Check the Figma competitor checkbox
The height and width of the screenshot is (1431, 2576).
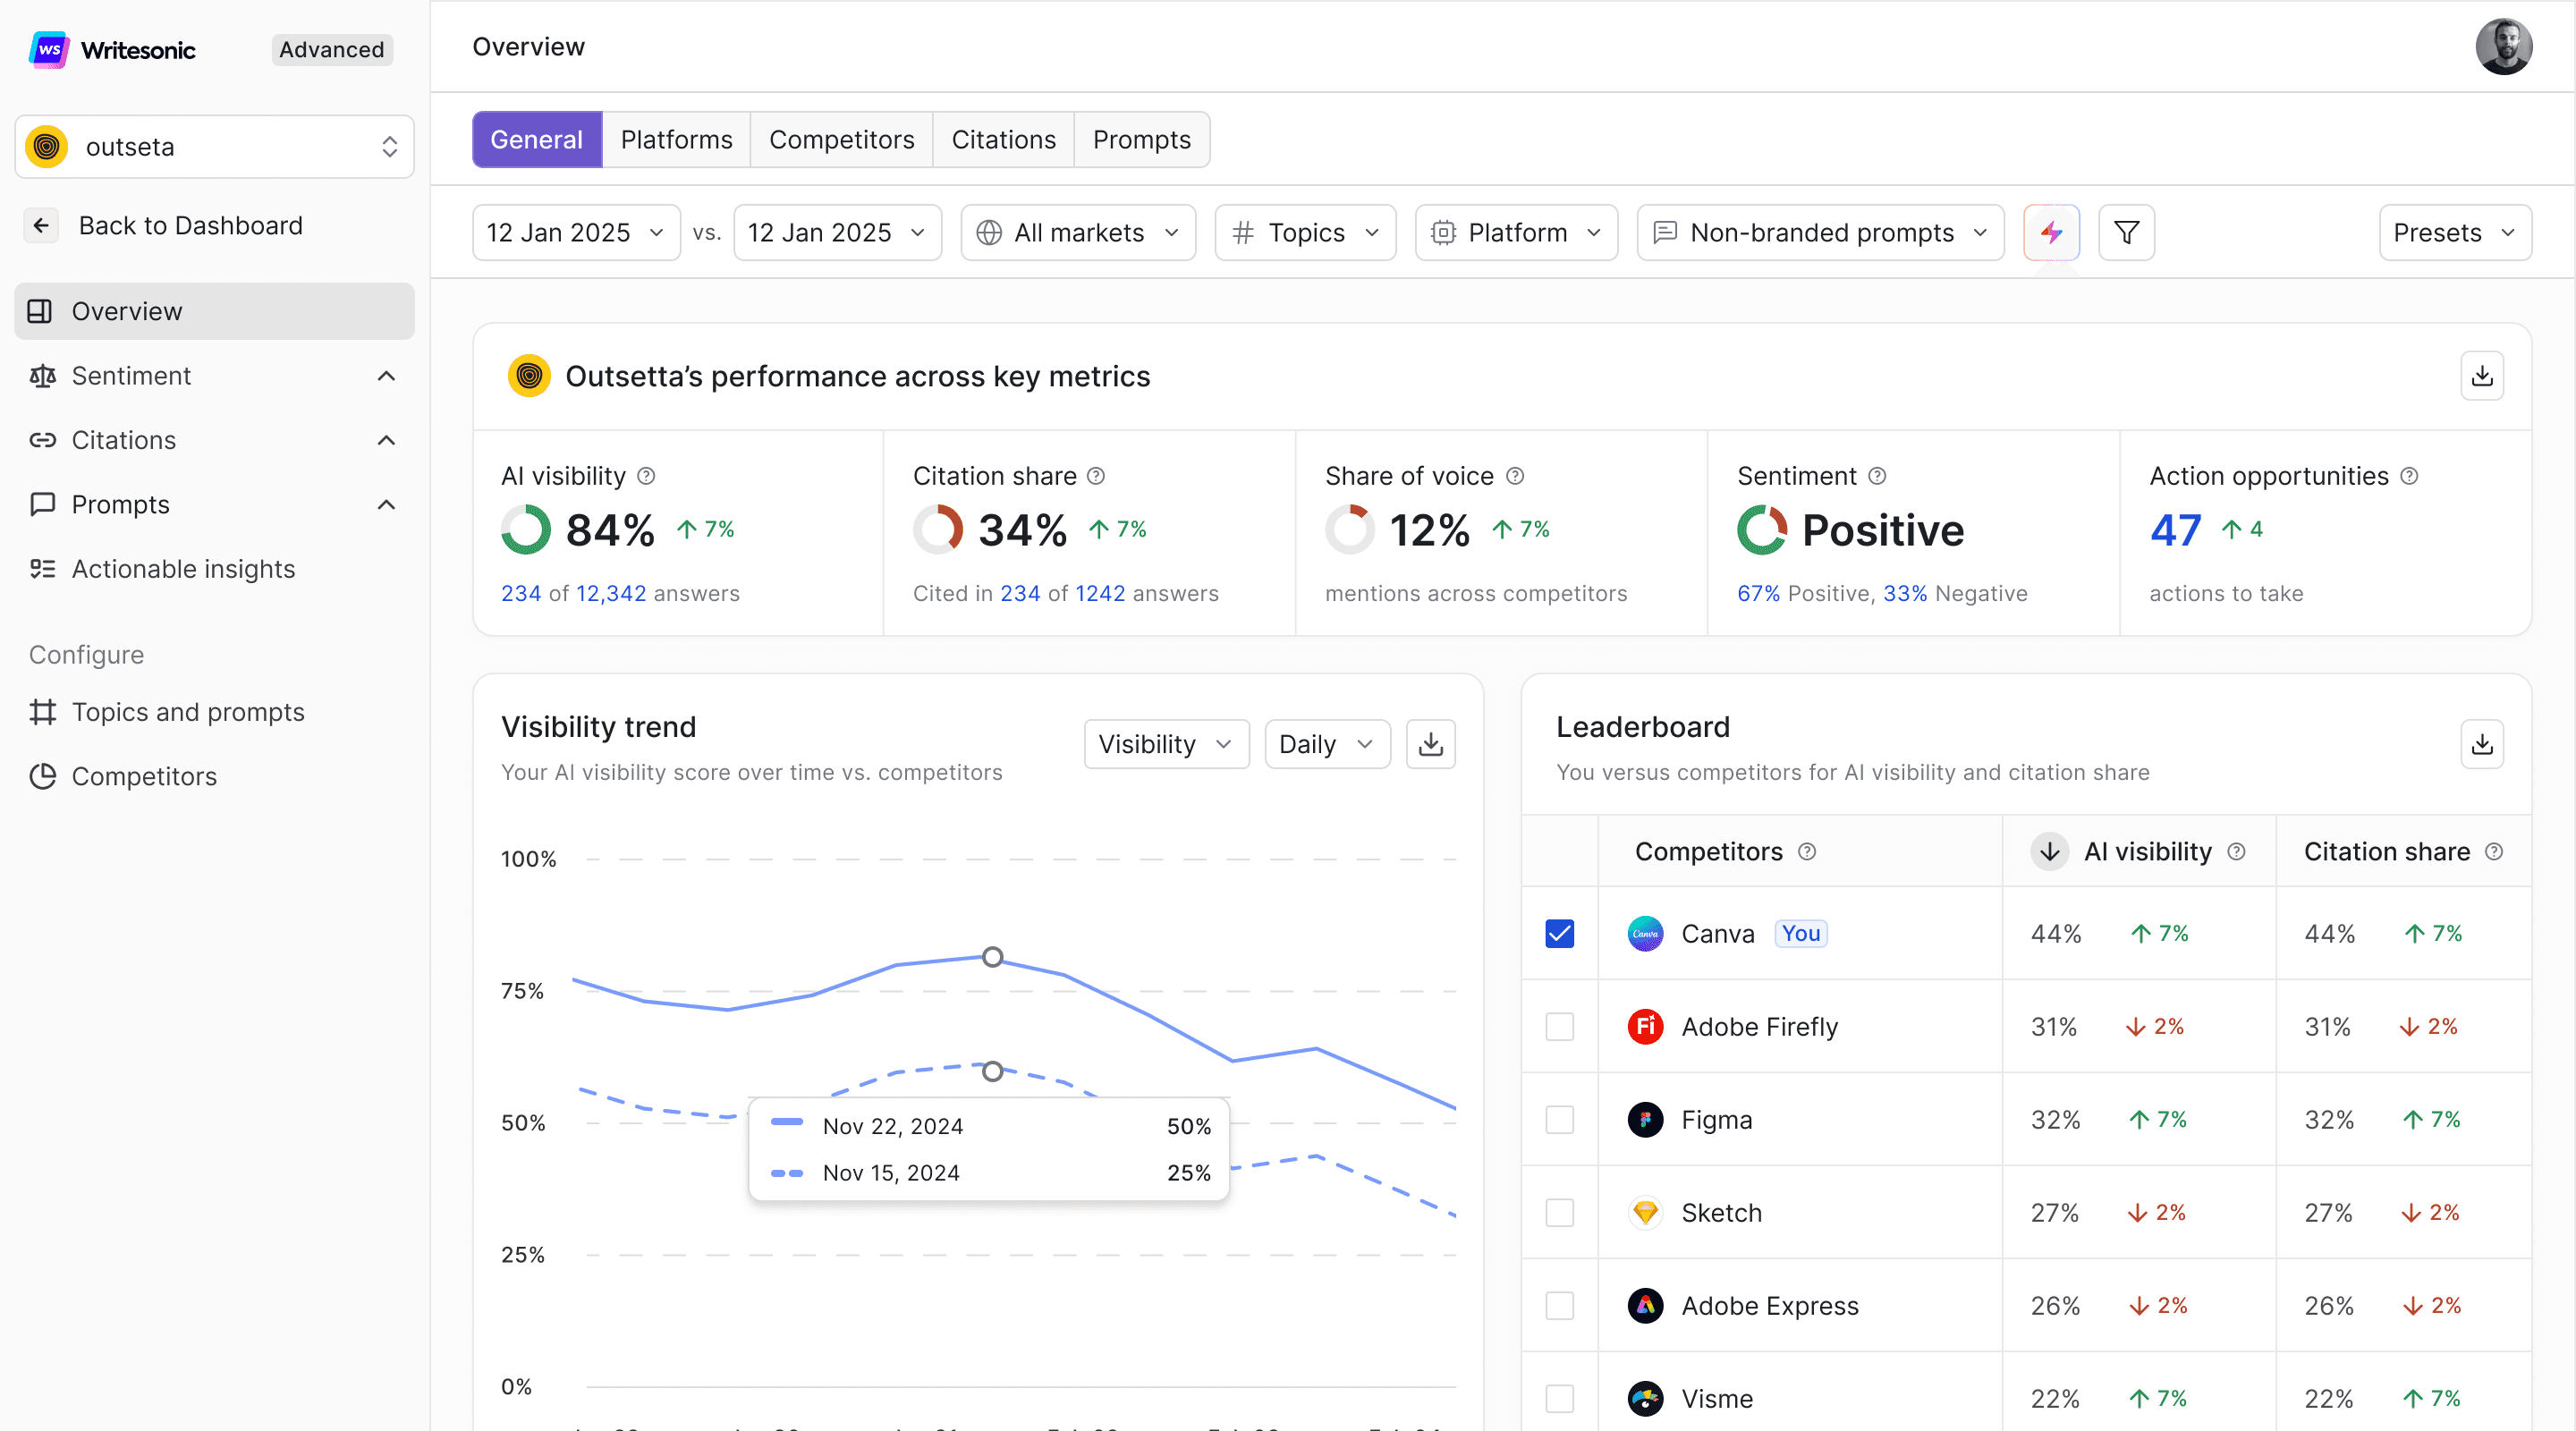pyautogui.click(x=1559, y=1120)
